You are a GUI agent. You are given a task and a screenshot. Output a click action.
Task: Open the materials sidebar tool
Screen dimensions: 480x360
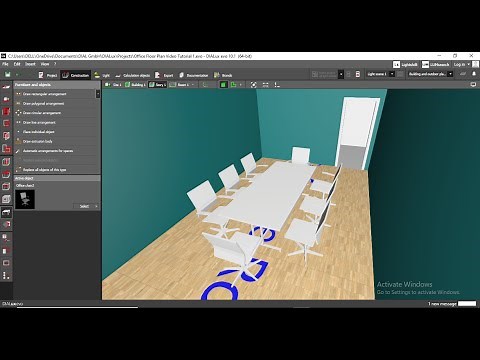tap(6, 225)
